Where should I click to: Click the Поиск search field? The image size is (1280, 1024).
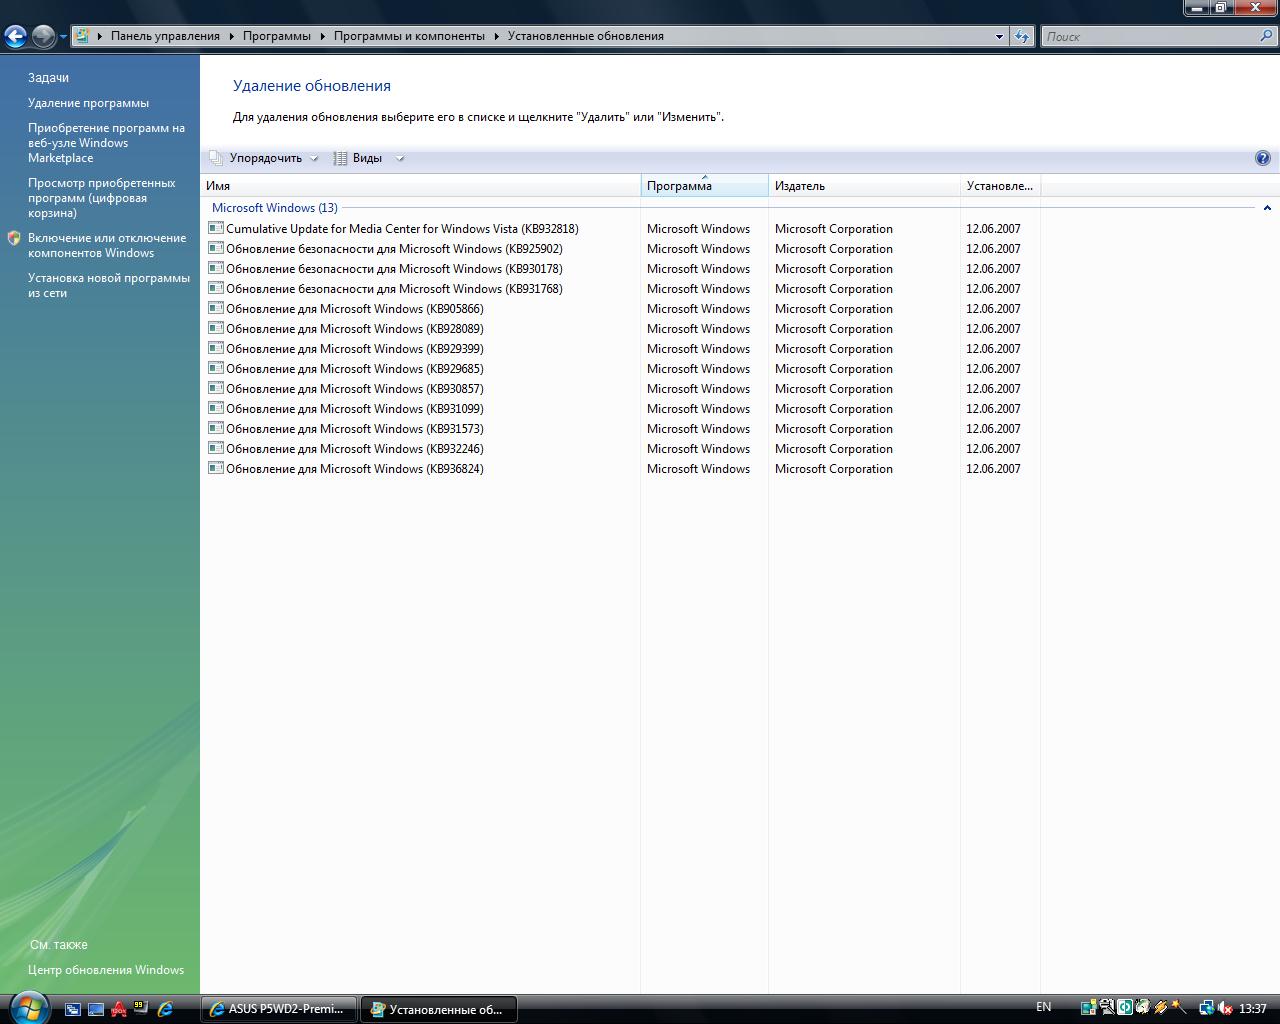click(1150, 36)
